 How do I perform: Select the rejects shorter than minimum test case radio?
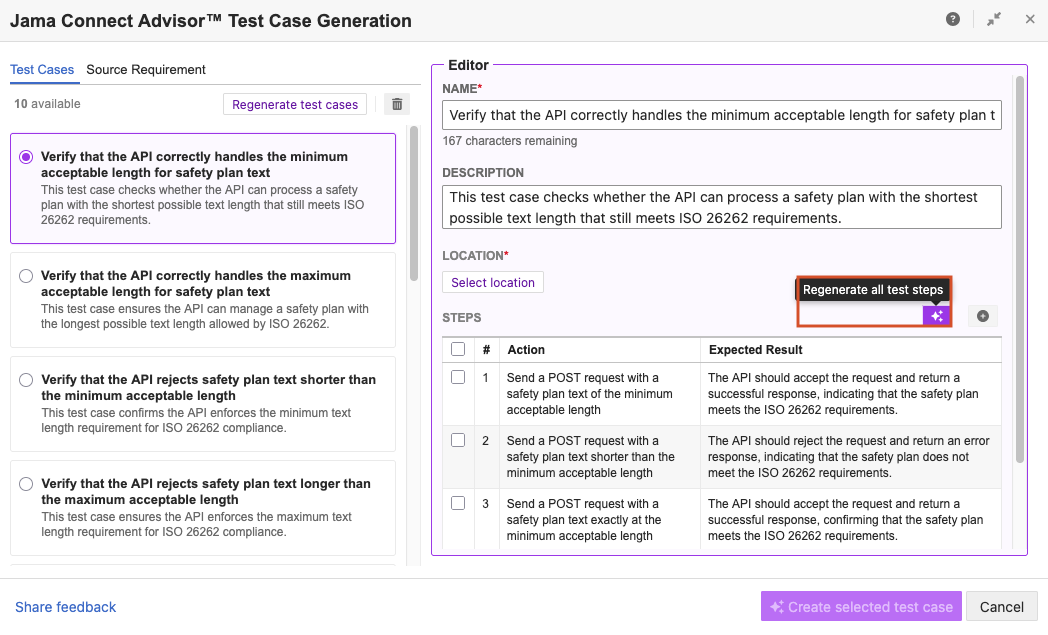click(26, 380)
